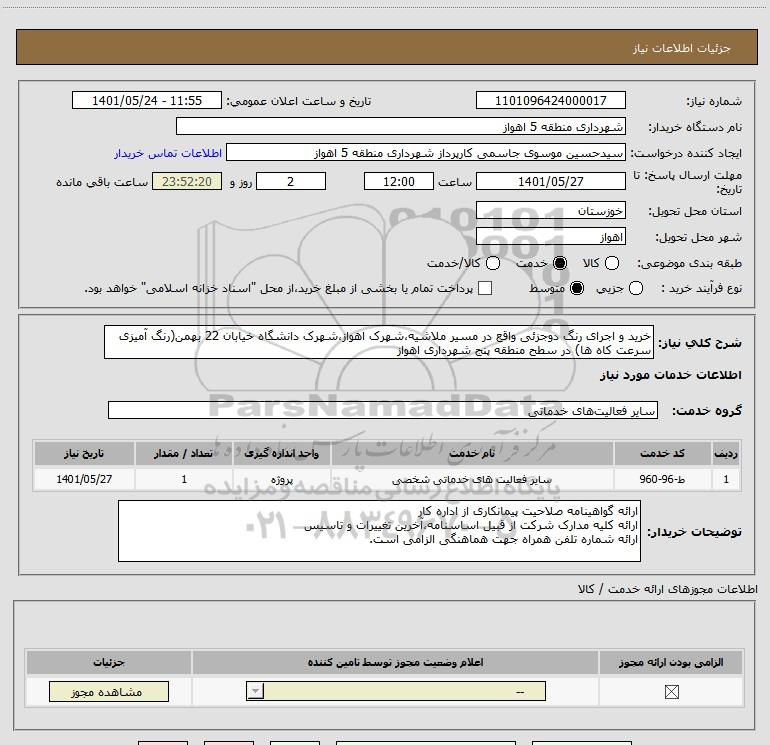Click the delivery province field خوزستان
This screenshot has width=770, height=745.
[550, 211]
